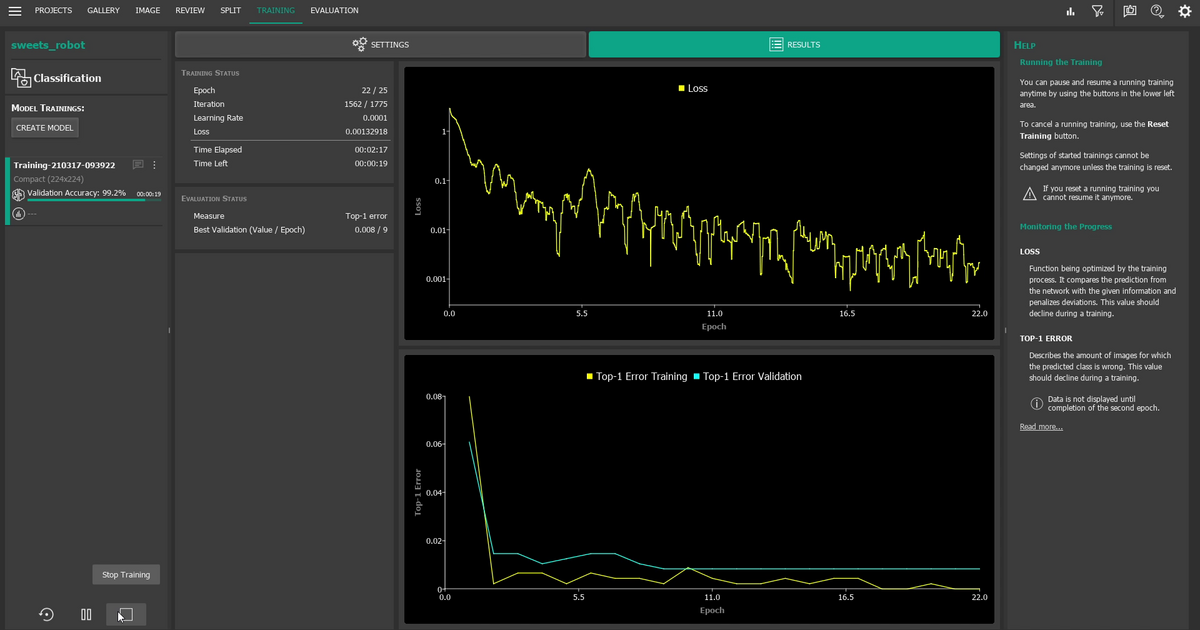1200x630 pixels.
Task: Click the feedback thumbs-up icon
Action: (x=1130, y=11)
